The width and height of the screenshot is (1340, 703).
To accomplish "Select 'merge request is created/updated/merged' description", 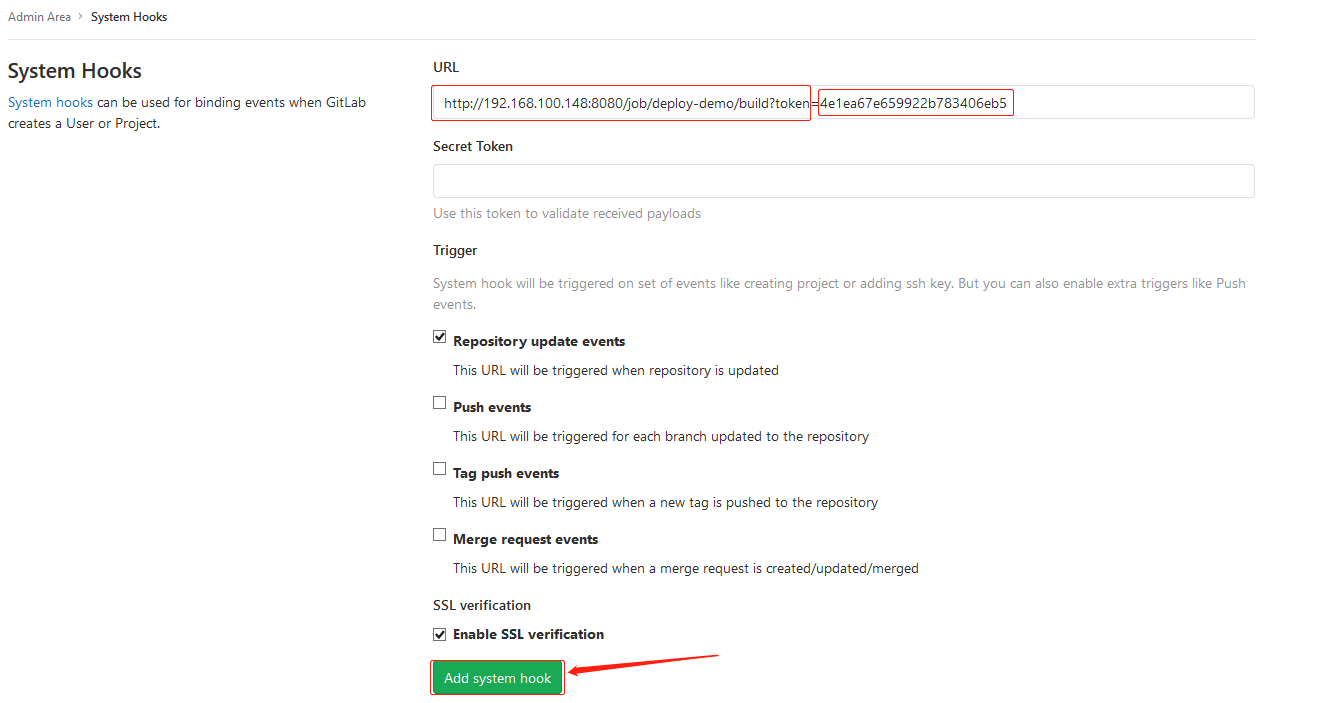I will pos(685,568).
